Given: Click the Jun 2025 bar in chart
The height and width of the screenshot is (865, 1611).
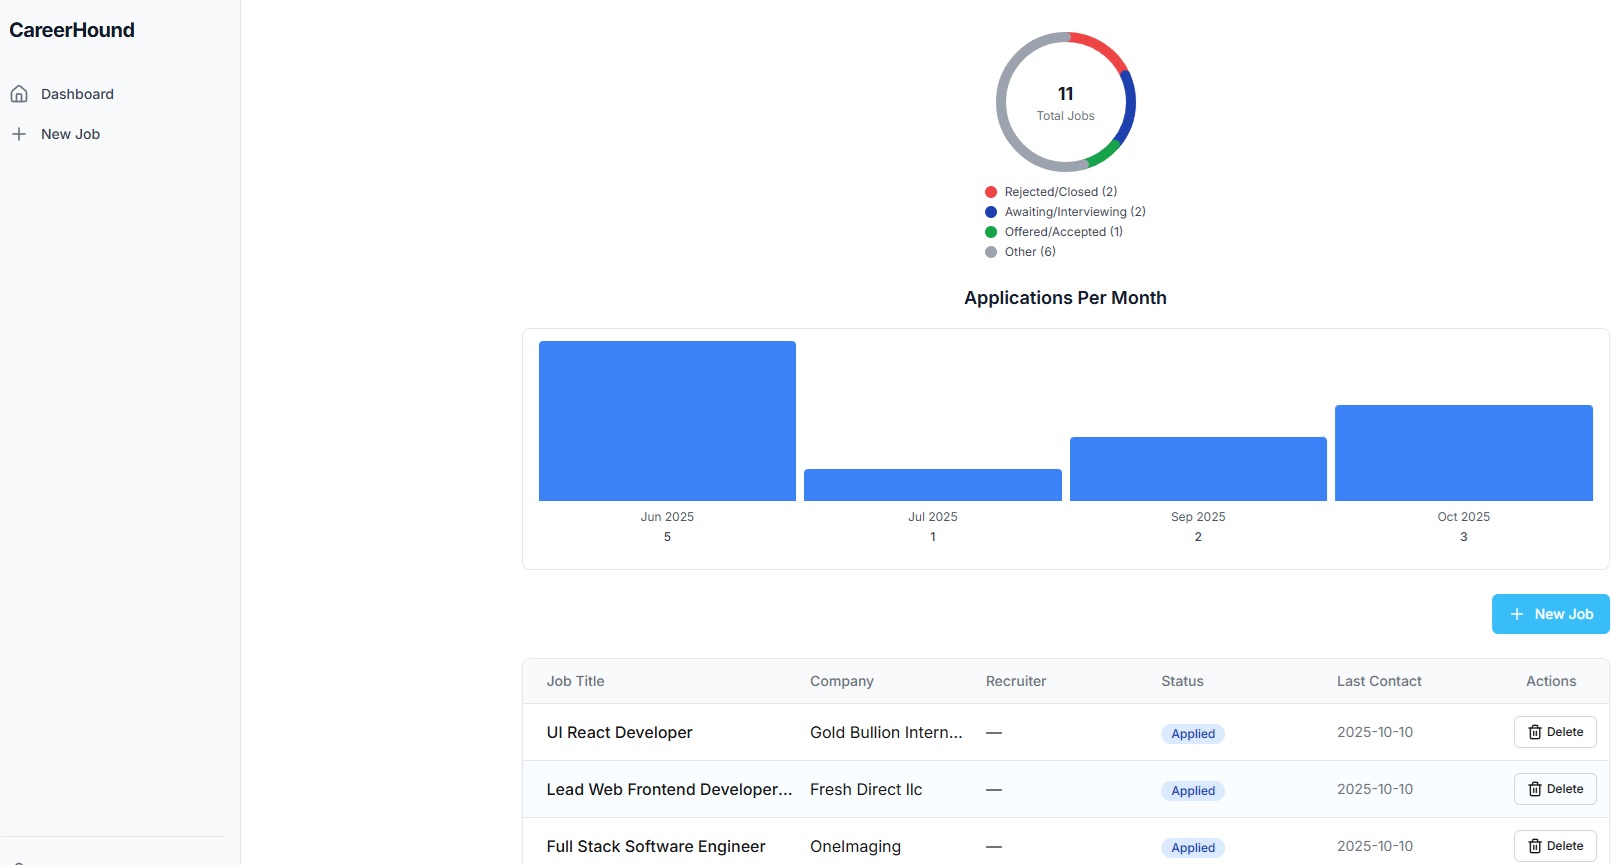Looking at the screenshot, I should pos(667,421).
